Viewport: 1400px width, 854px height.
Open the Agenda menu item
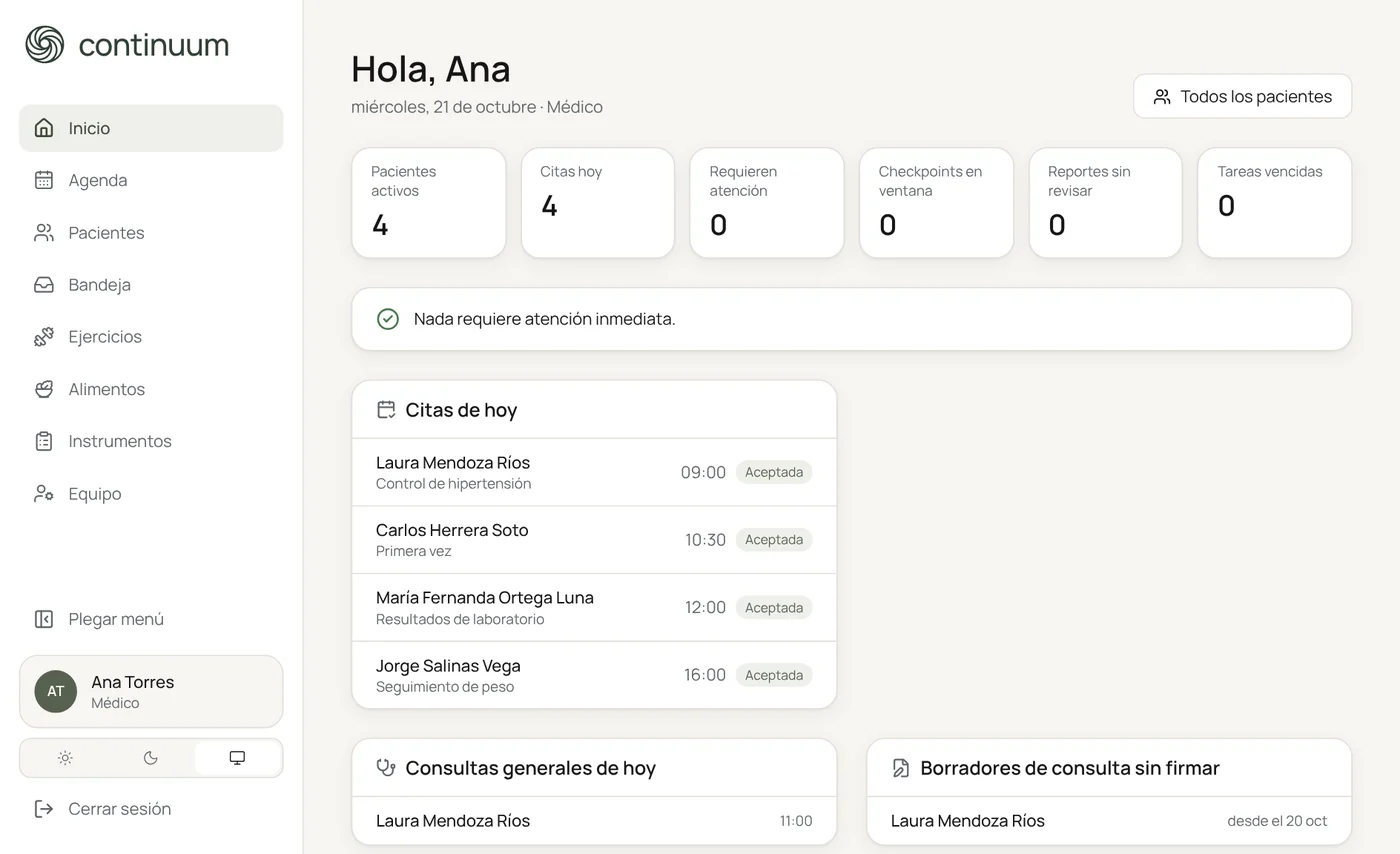point(151,180)
